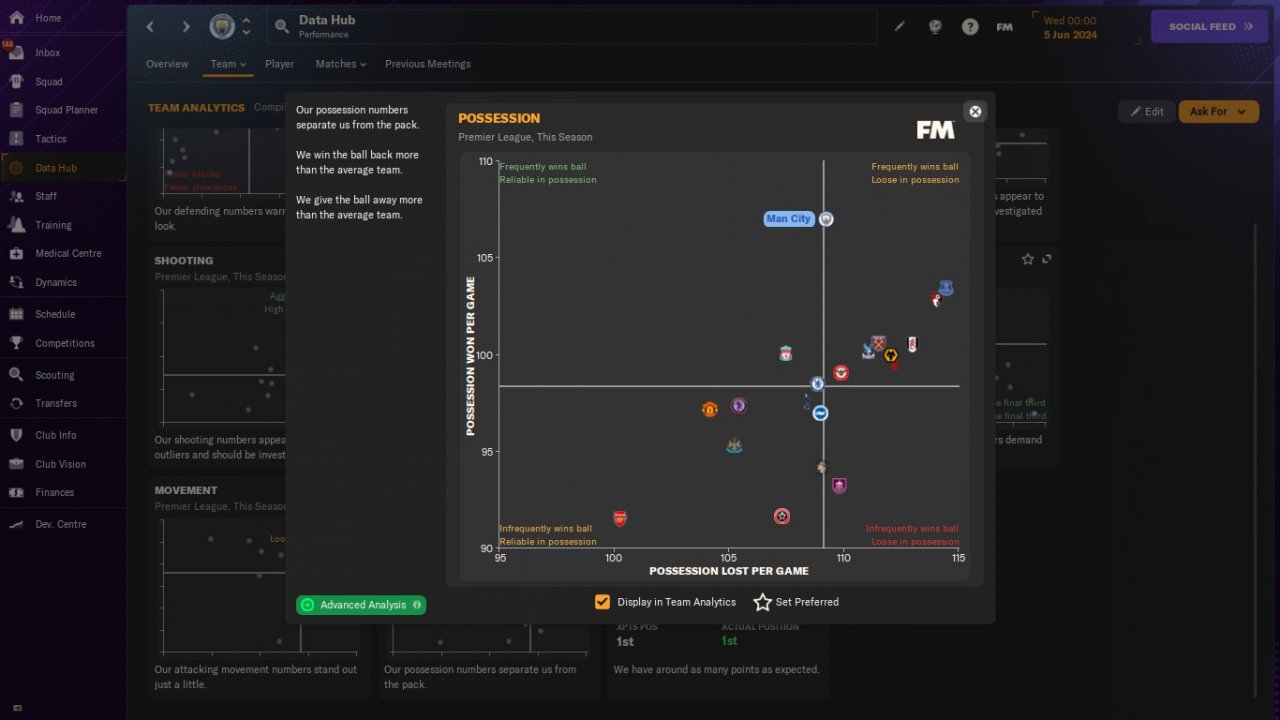Open Competitions from the sidebar menu

click(65, 343)
